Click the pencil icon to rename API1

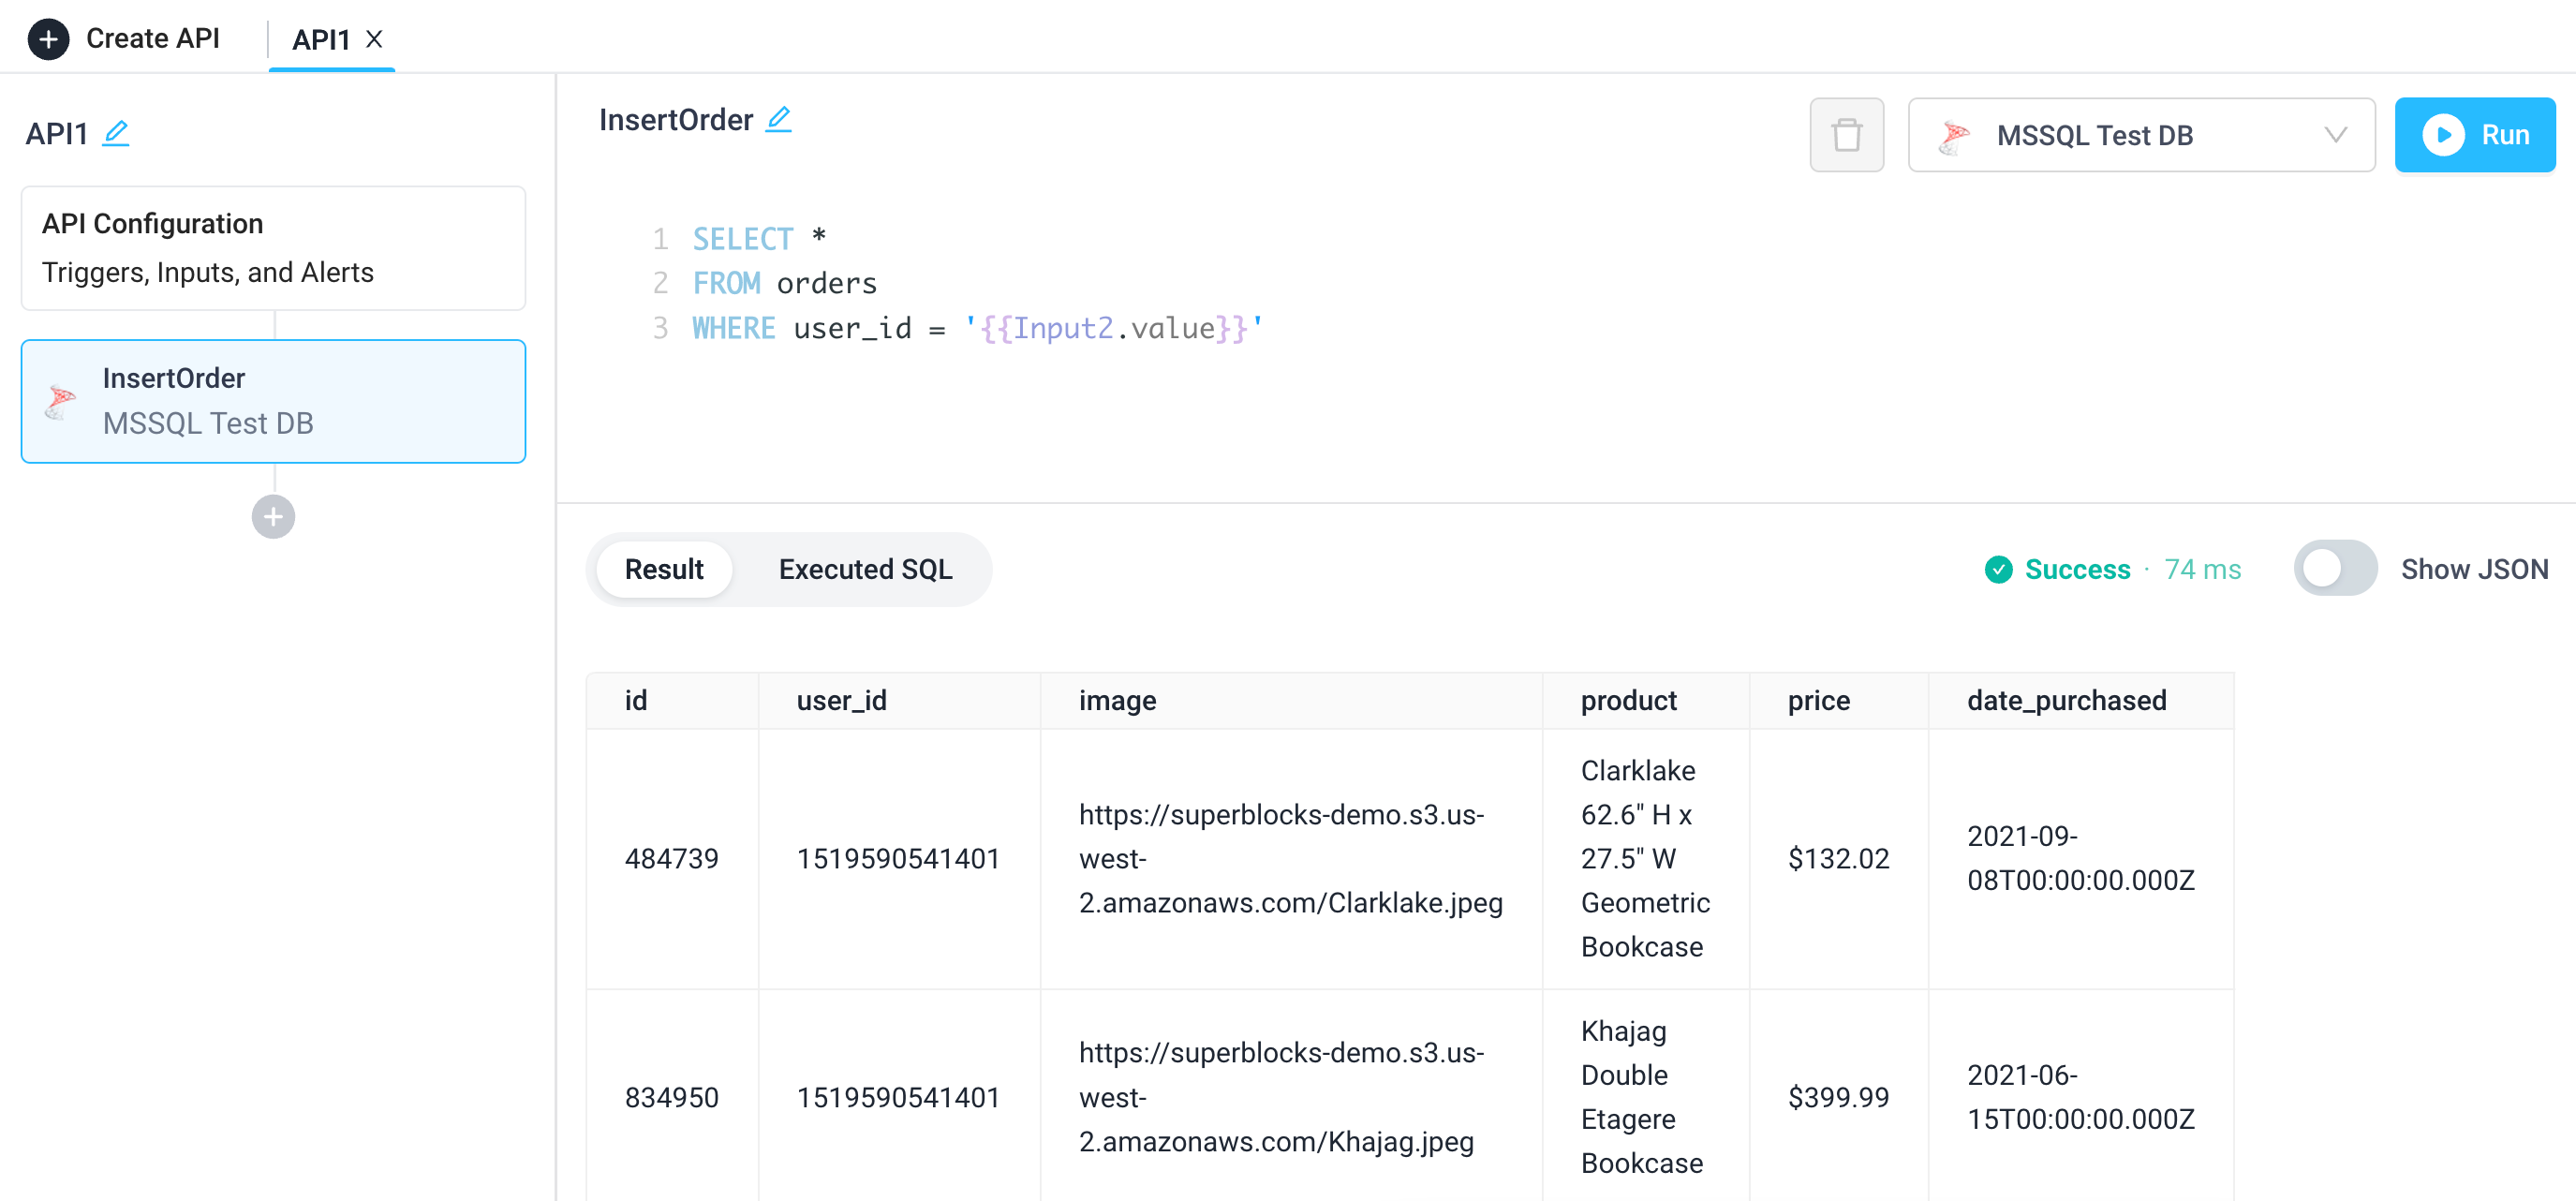(x=116, y=131)
